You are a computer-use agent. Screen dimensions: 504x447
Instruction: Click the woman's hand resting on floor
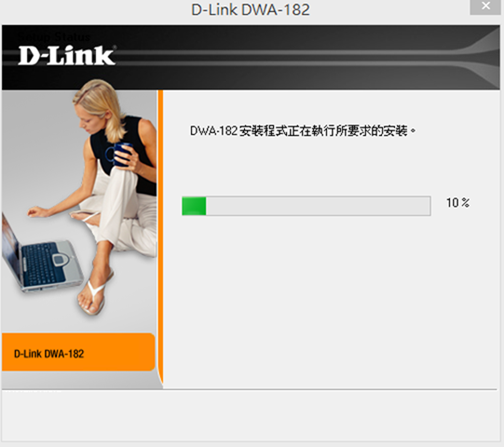point(38,212)
